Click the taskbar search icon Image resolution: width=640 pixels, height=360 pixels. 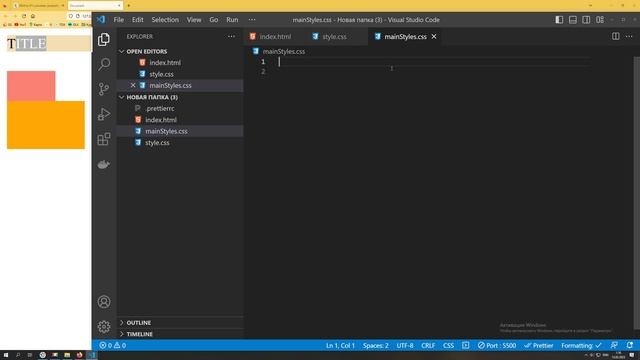(18, 355)
